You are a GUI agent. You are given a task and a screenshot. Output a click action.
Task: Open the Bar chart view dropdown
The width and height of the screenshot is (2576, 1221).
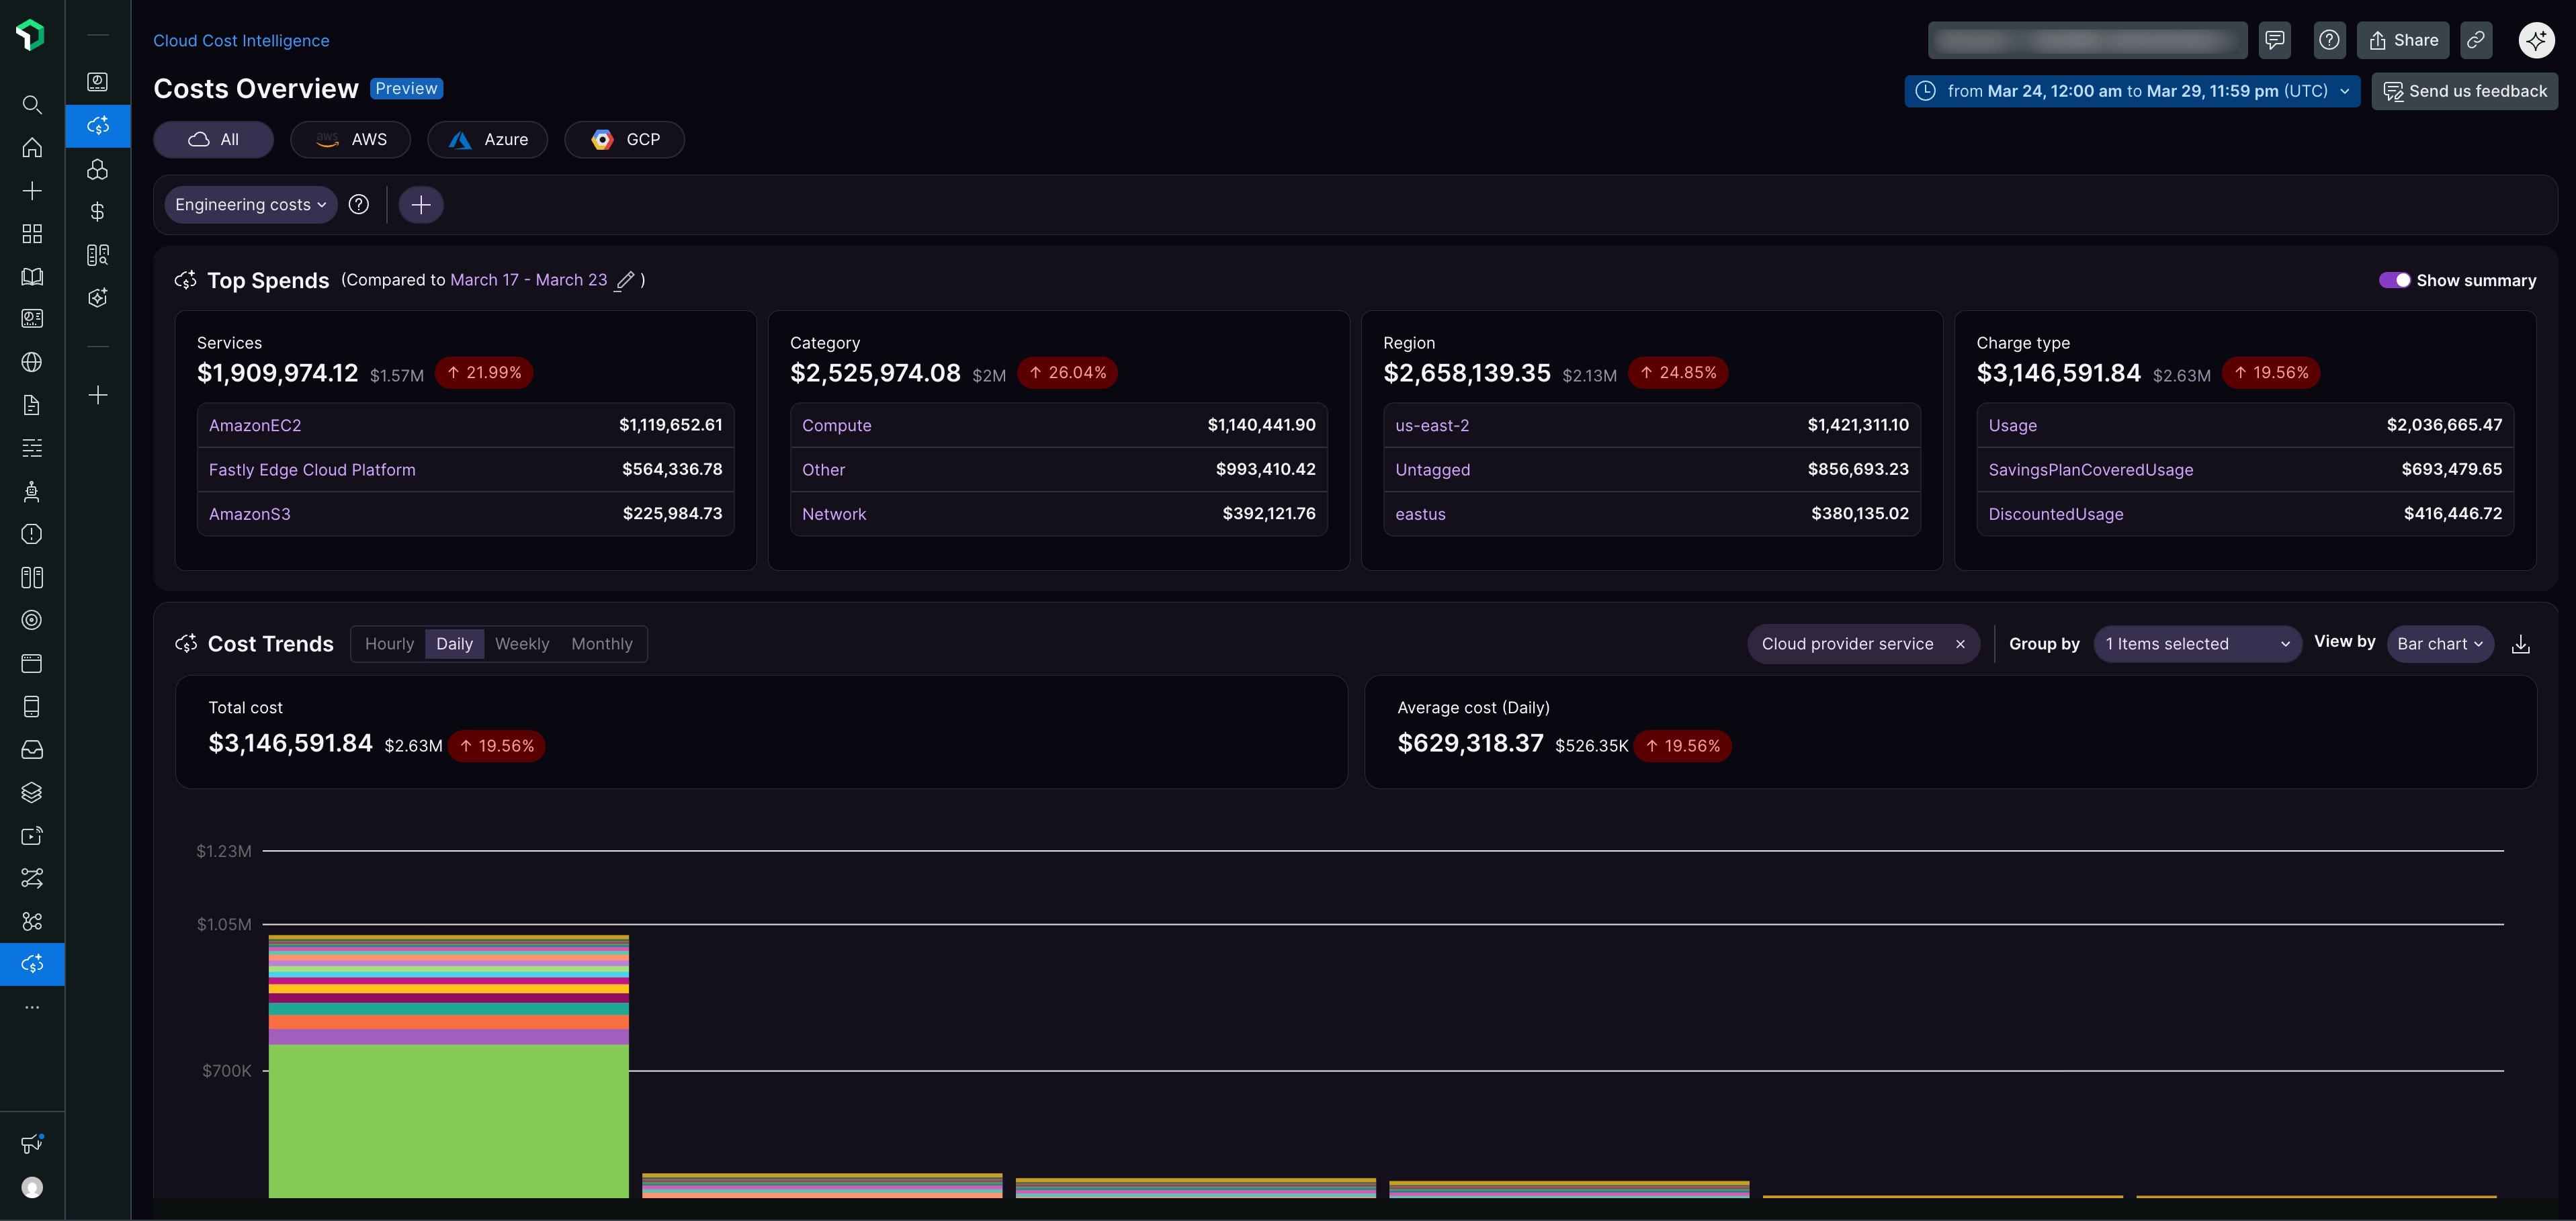click(x=2440, y=644)
